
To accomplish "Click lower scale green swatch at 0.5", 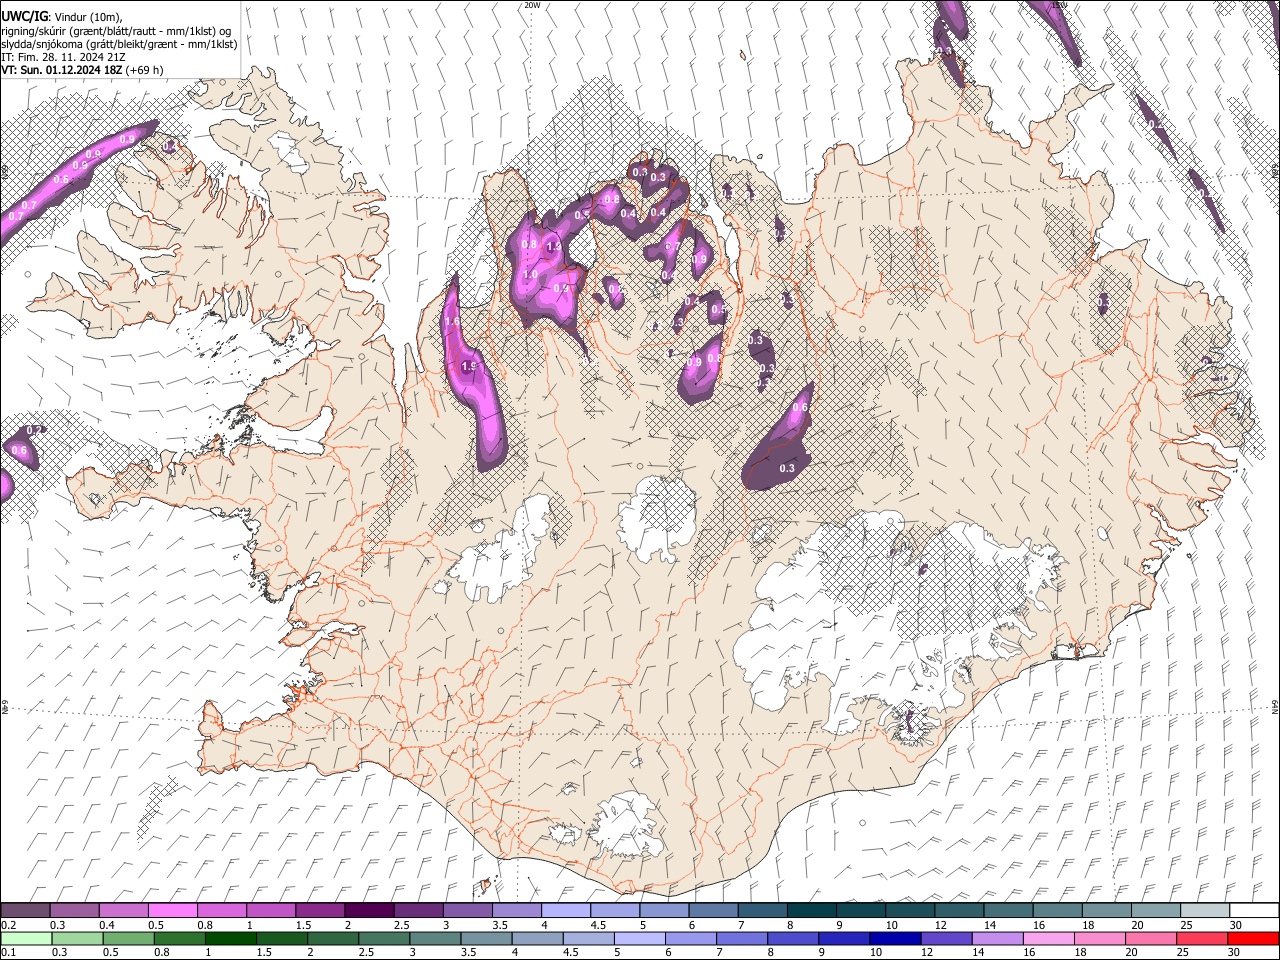I will [x=128, y=938].
